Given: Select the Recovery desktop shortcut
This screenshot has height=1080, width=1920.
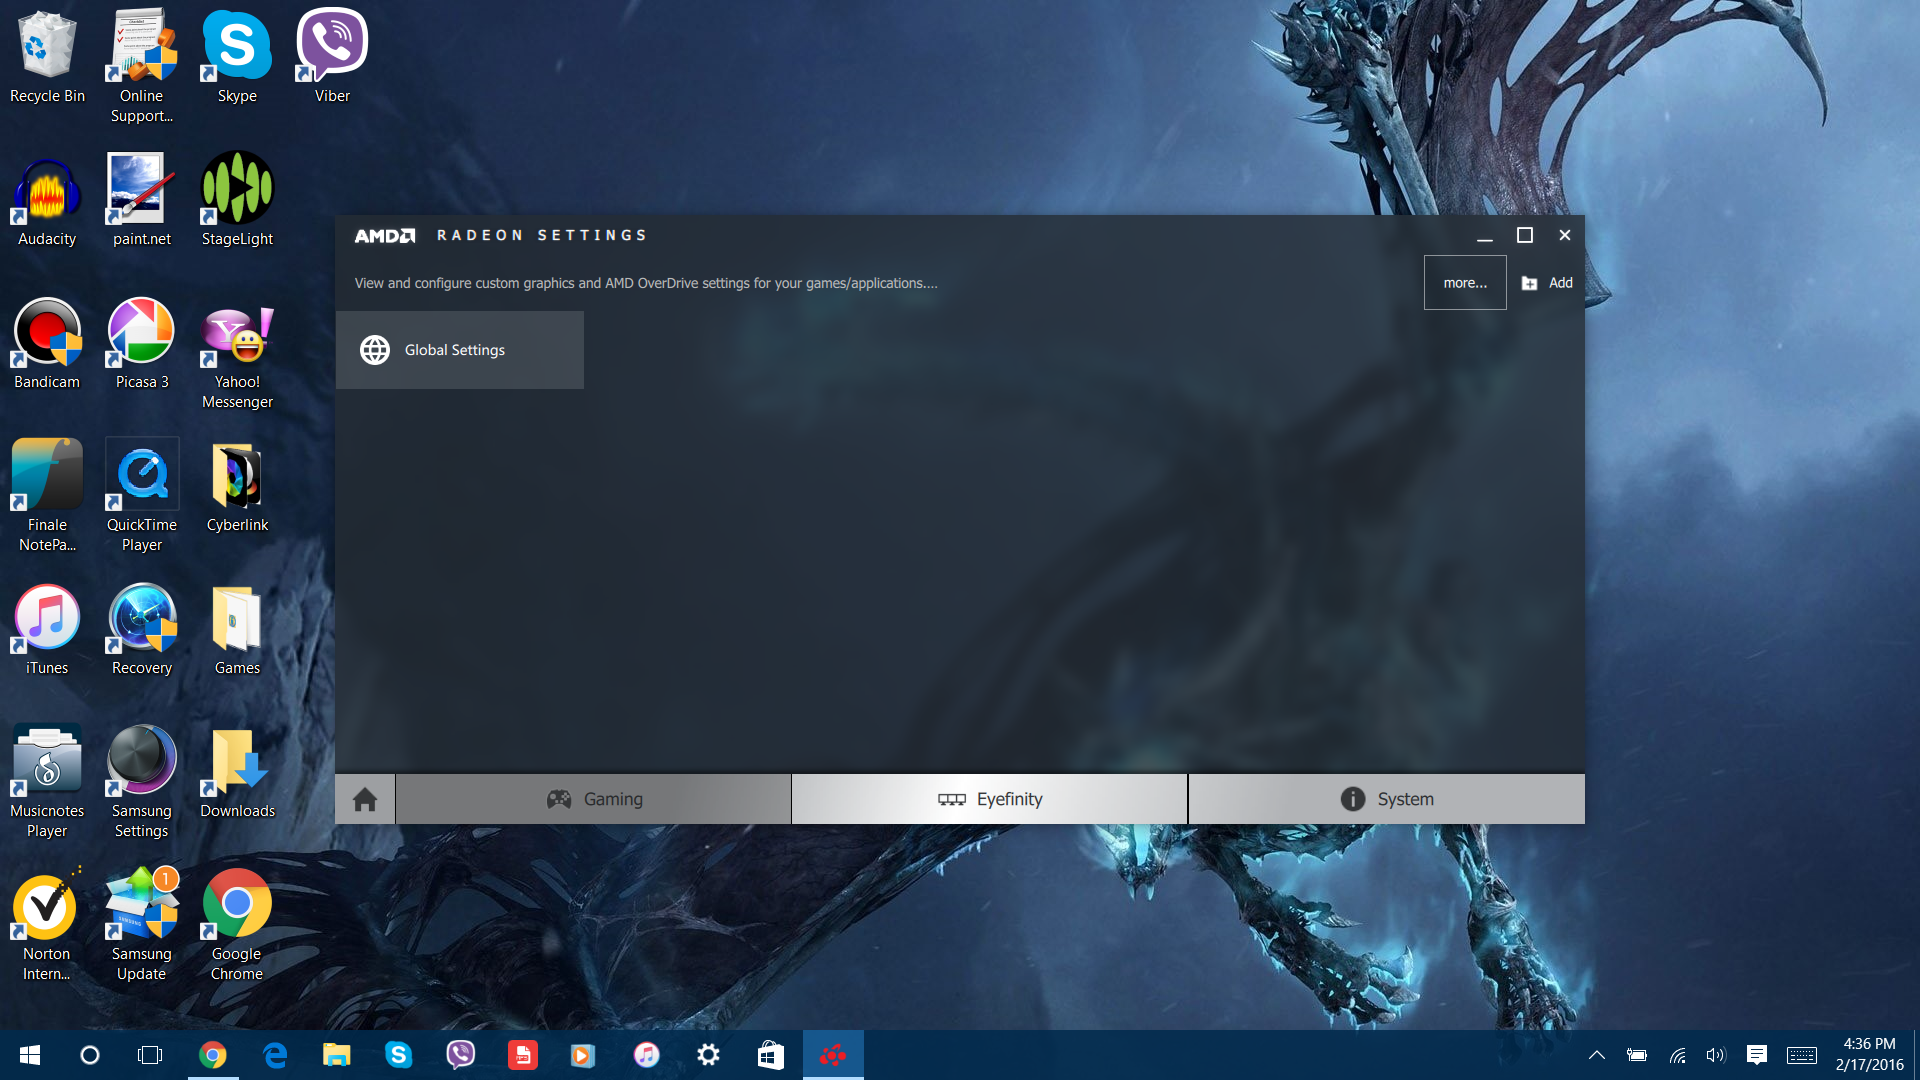Looking at the screenshot, I should [x=142, y=630].
